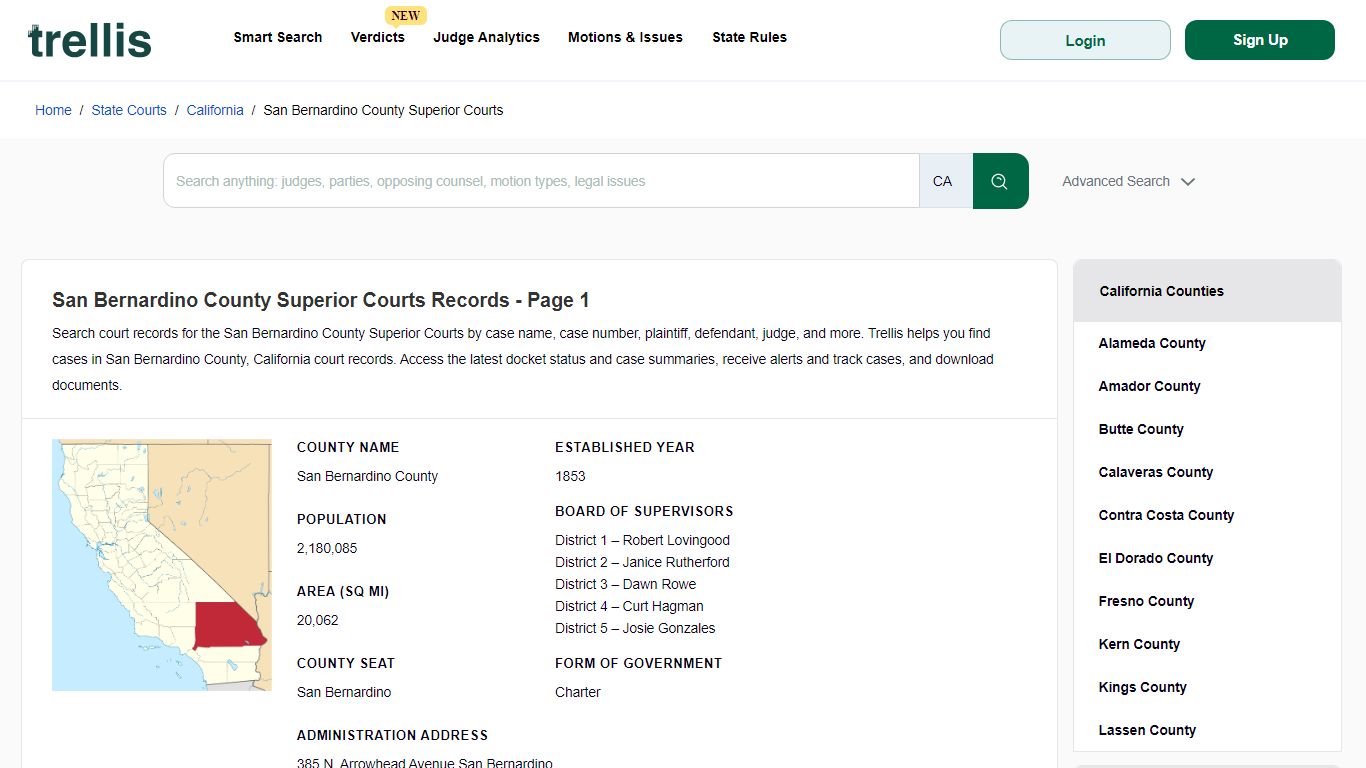Click the Login button

click(x=1085, y=40)
